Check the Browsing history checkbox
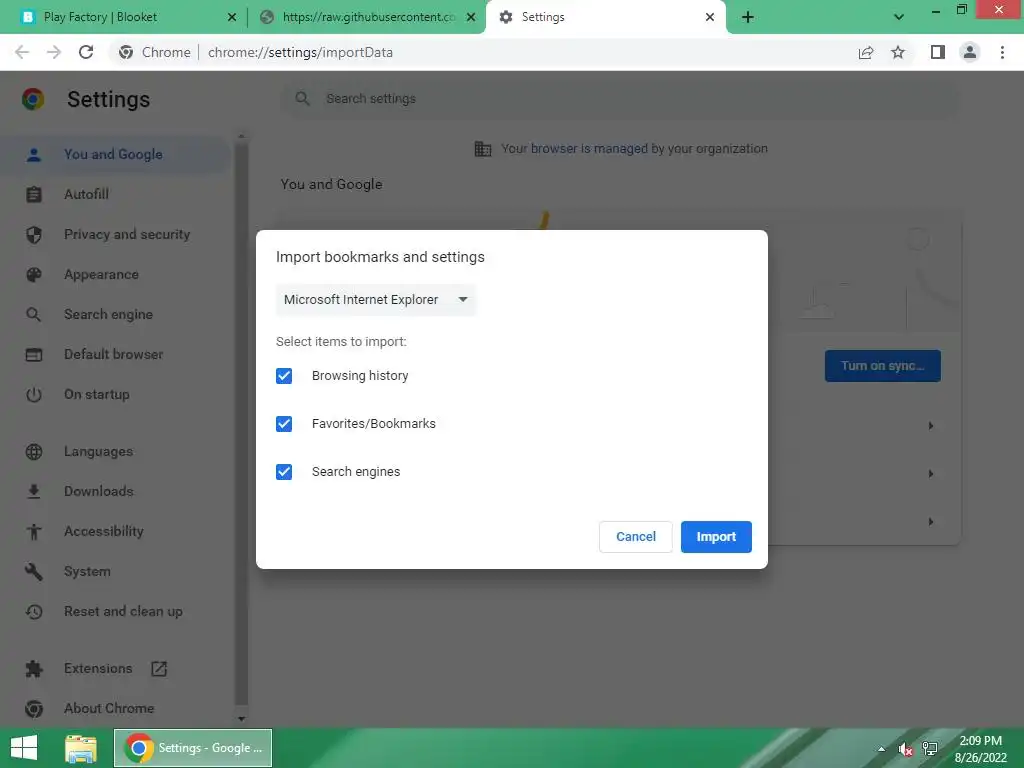This screenshot has height=768, width=1024. point(283,376)
